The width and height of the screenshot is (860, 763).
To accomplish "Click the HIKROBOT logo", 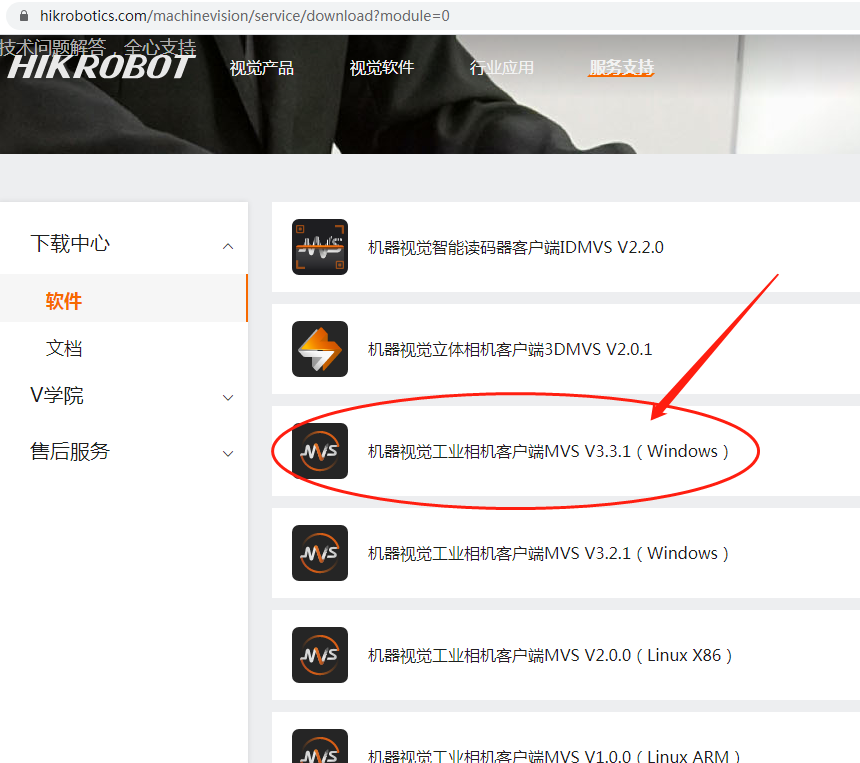I will [x=100, y=66].
